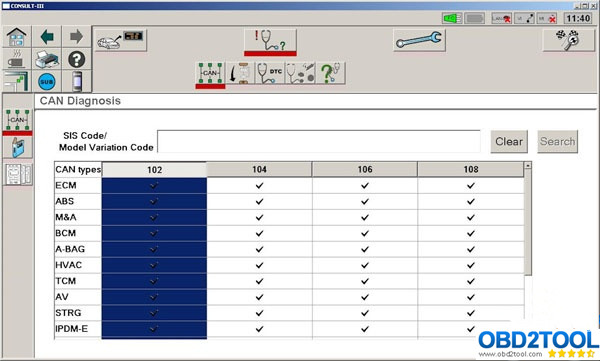Click the MI status icon with red X
The image size is (600, 361).
pos(547,18)
